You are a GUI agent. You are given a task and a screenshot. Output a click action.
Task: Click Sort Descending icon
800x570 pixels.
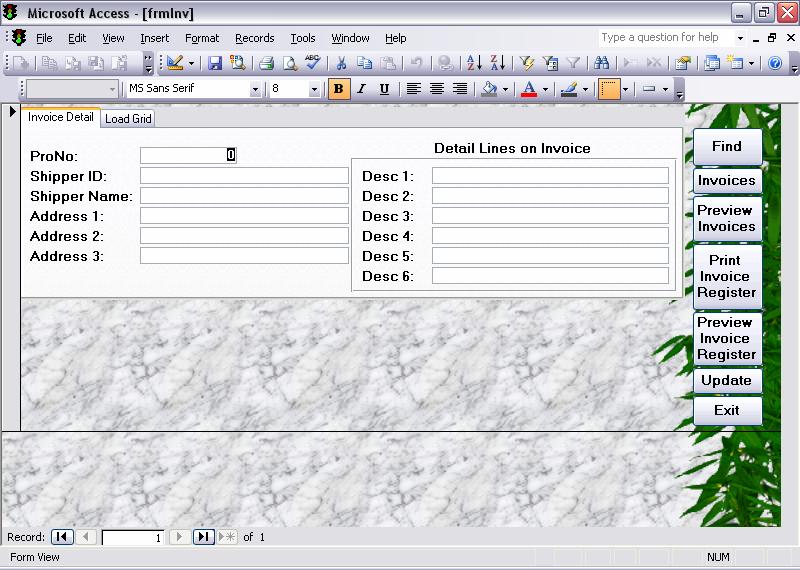tap(497, 63)
